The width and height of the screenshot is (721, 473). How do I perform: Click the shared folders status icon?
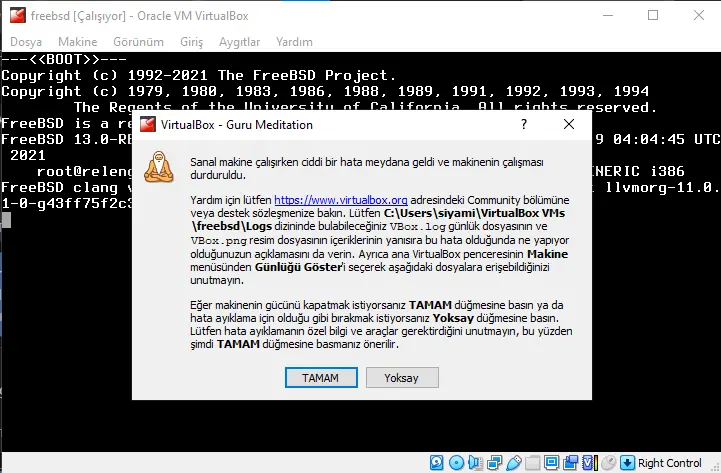[x=532, y=462]
